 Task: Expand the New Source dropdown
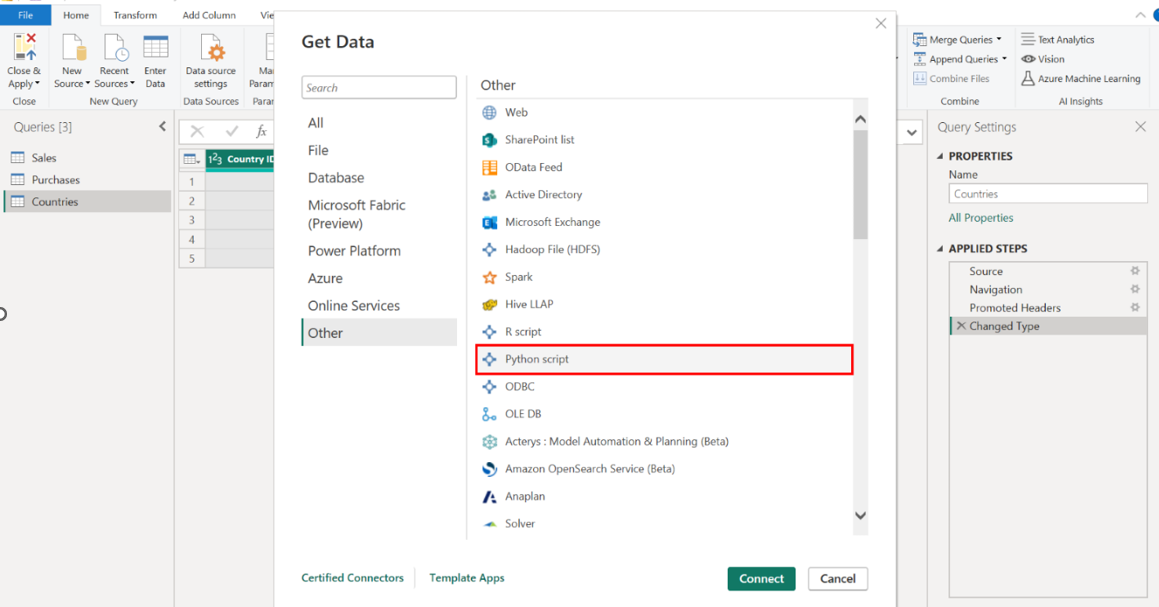click(x=87, y=84)
